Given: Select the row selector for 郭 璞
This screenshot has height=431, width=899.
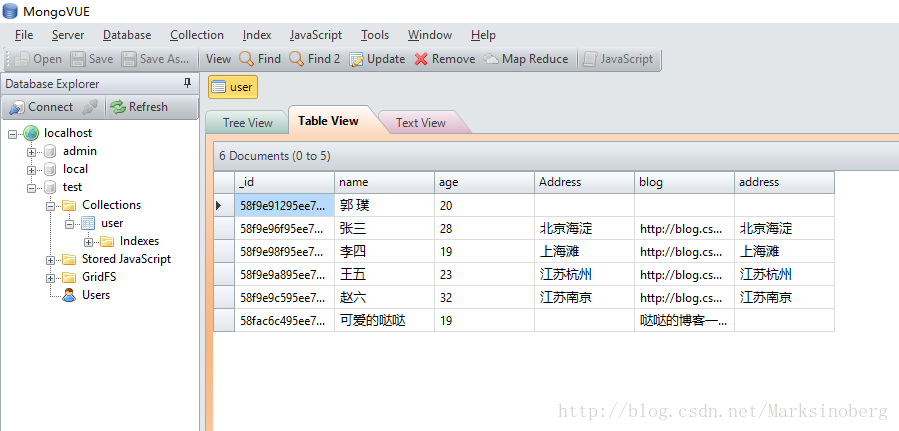Looking at the screenshot, I should tap(224, 205).
